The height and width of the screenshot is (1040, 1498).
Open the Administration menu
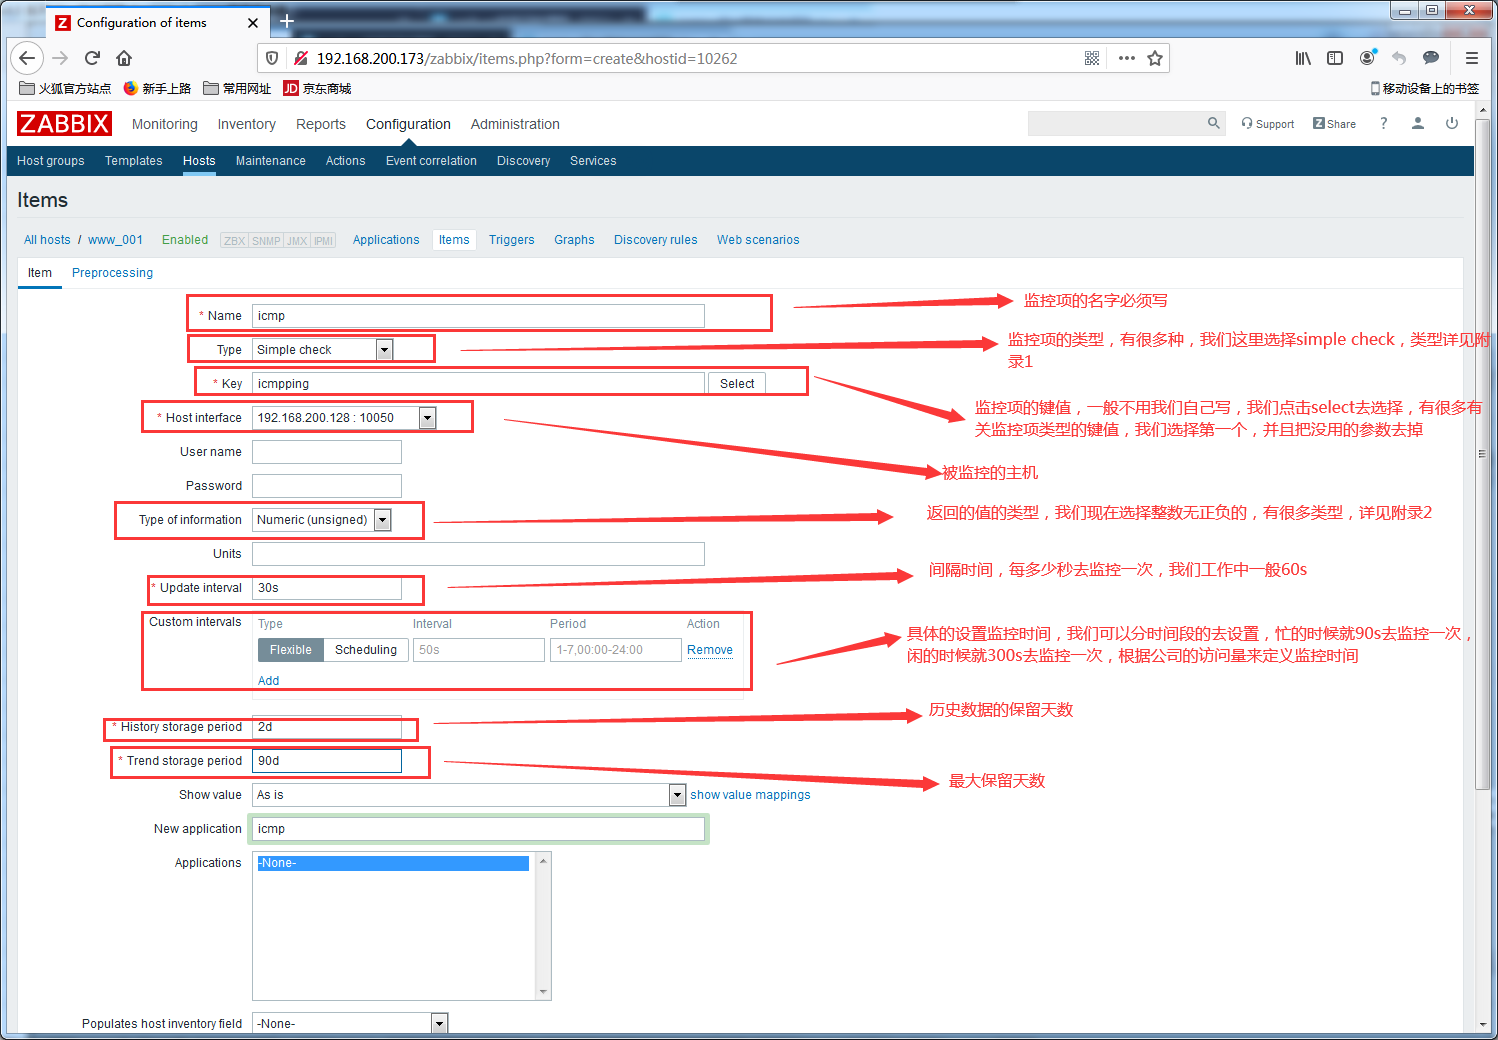515,124
